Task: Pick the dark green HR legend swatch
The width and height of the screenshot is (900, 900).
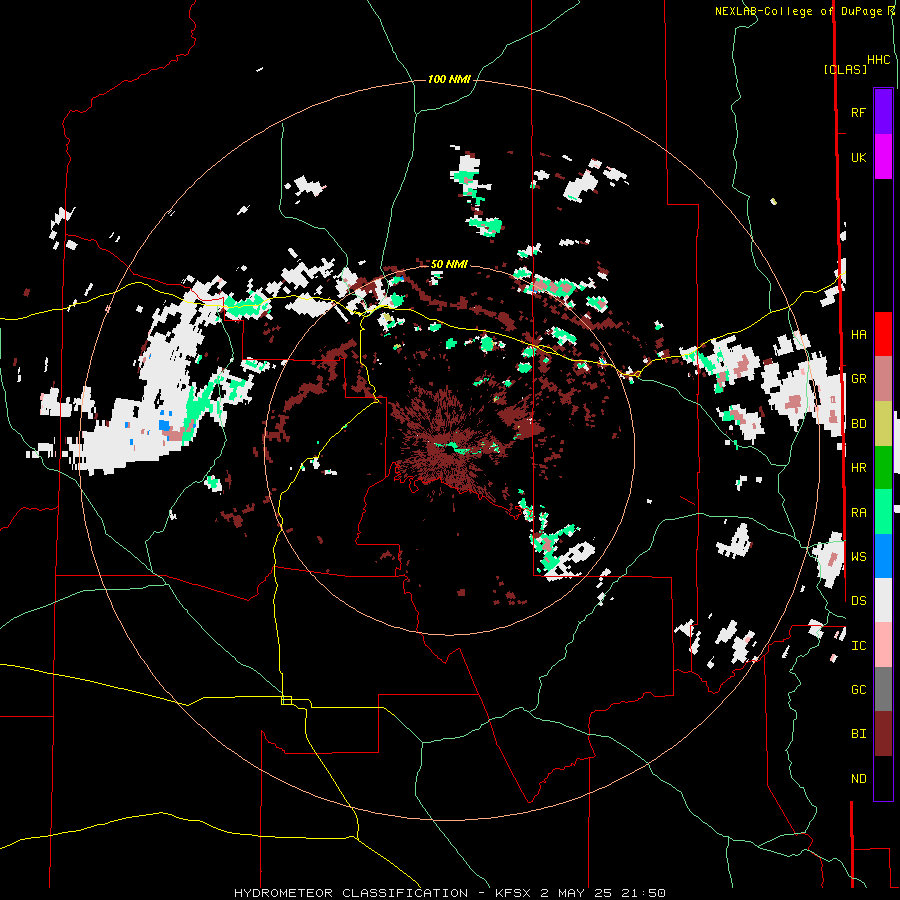Action: click(883, 468)
